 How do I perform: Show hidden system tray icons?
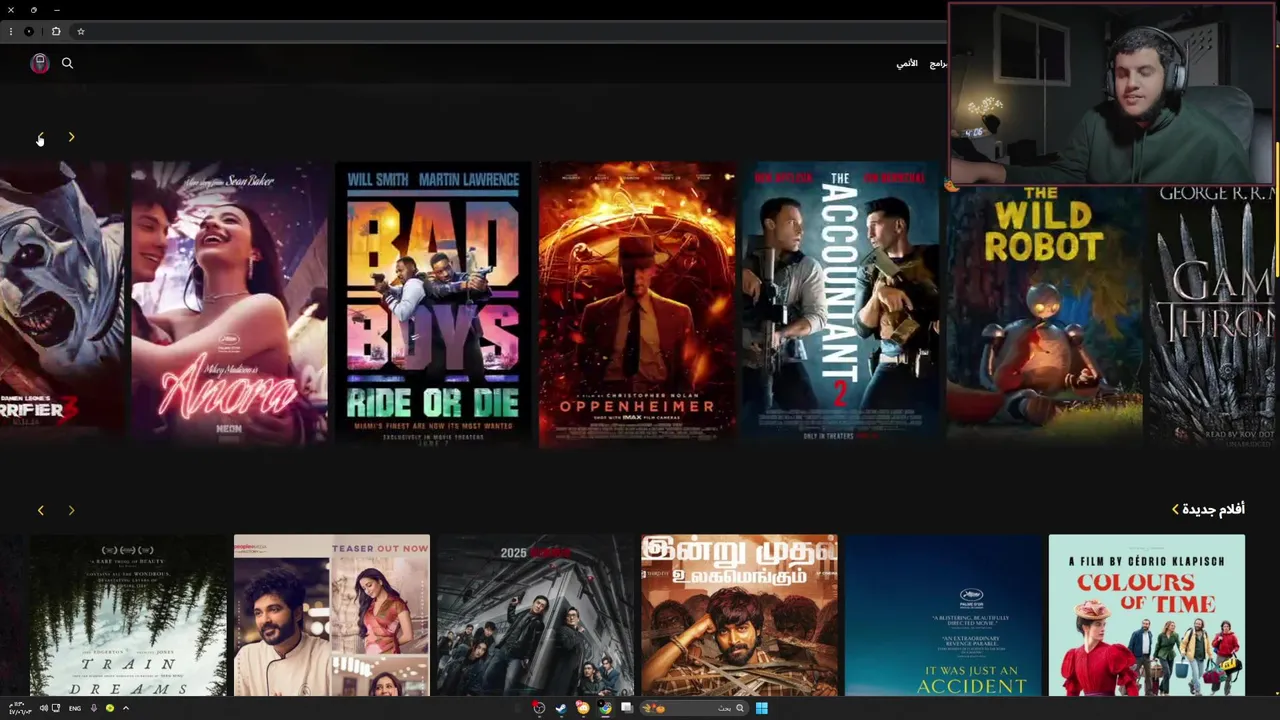tap(125, 708)
